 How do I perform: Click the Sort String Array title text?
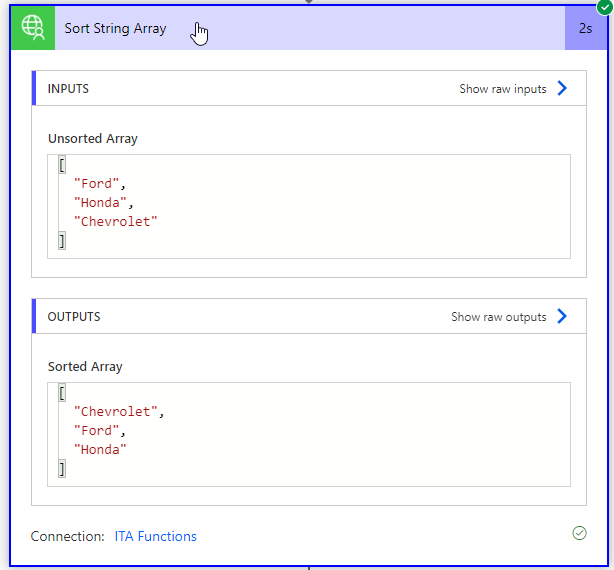pyautogui.click(x=116, y=28)
